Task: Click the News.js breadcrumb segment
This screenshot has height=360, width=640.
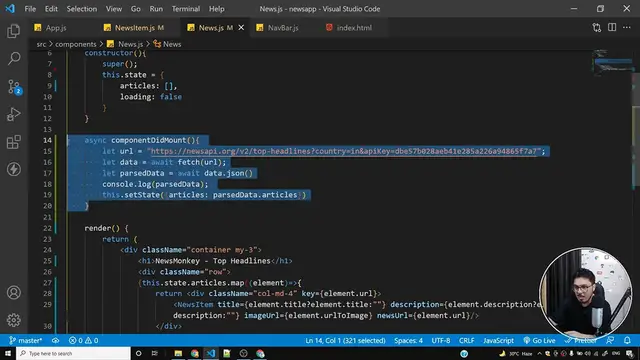Action: point(130,44)
